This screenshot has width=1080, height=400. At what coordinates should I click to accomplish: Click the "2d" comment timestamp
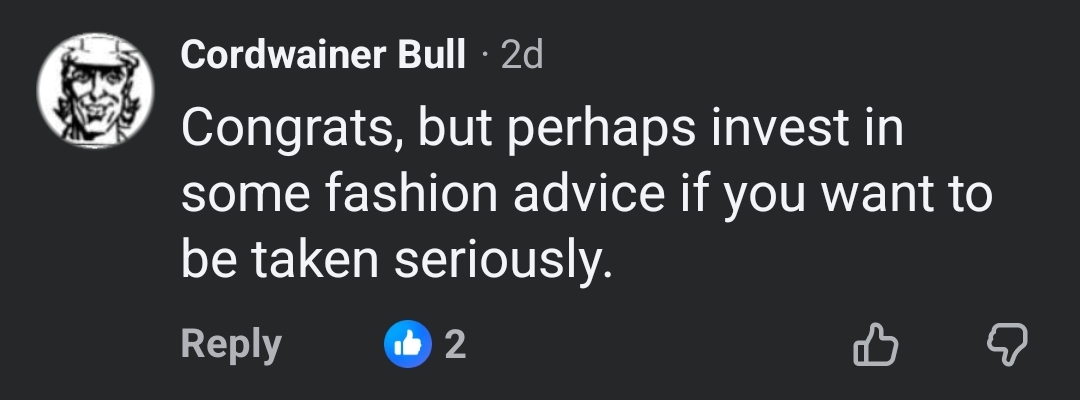tap(521, 55)
